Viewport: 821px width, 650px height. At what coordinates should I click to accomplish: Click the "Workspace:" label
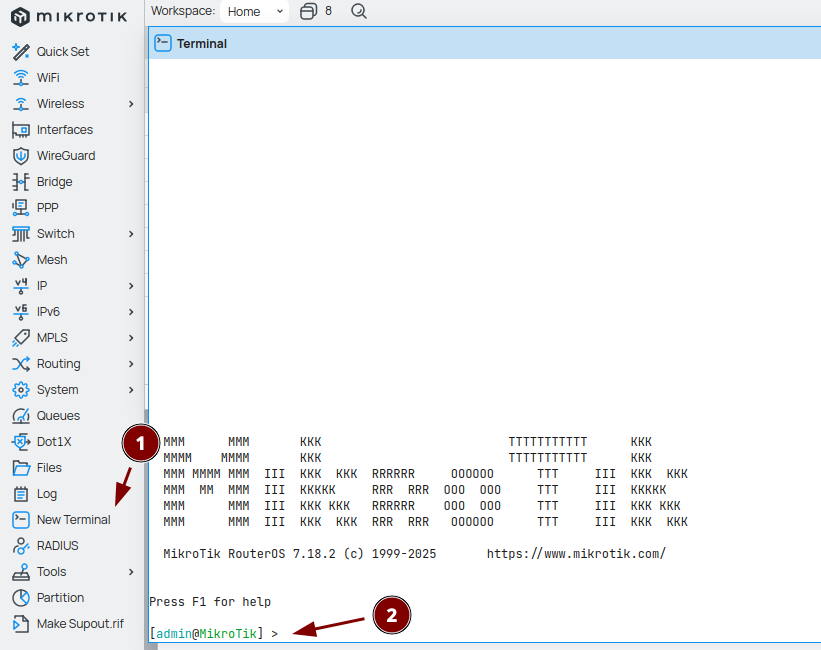pos(183,11)
